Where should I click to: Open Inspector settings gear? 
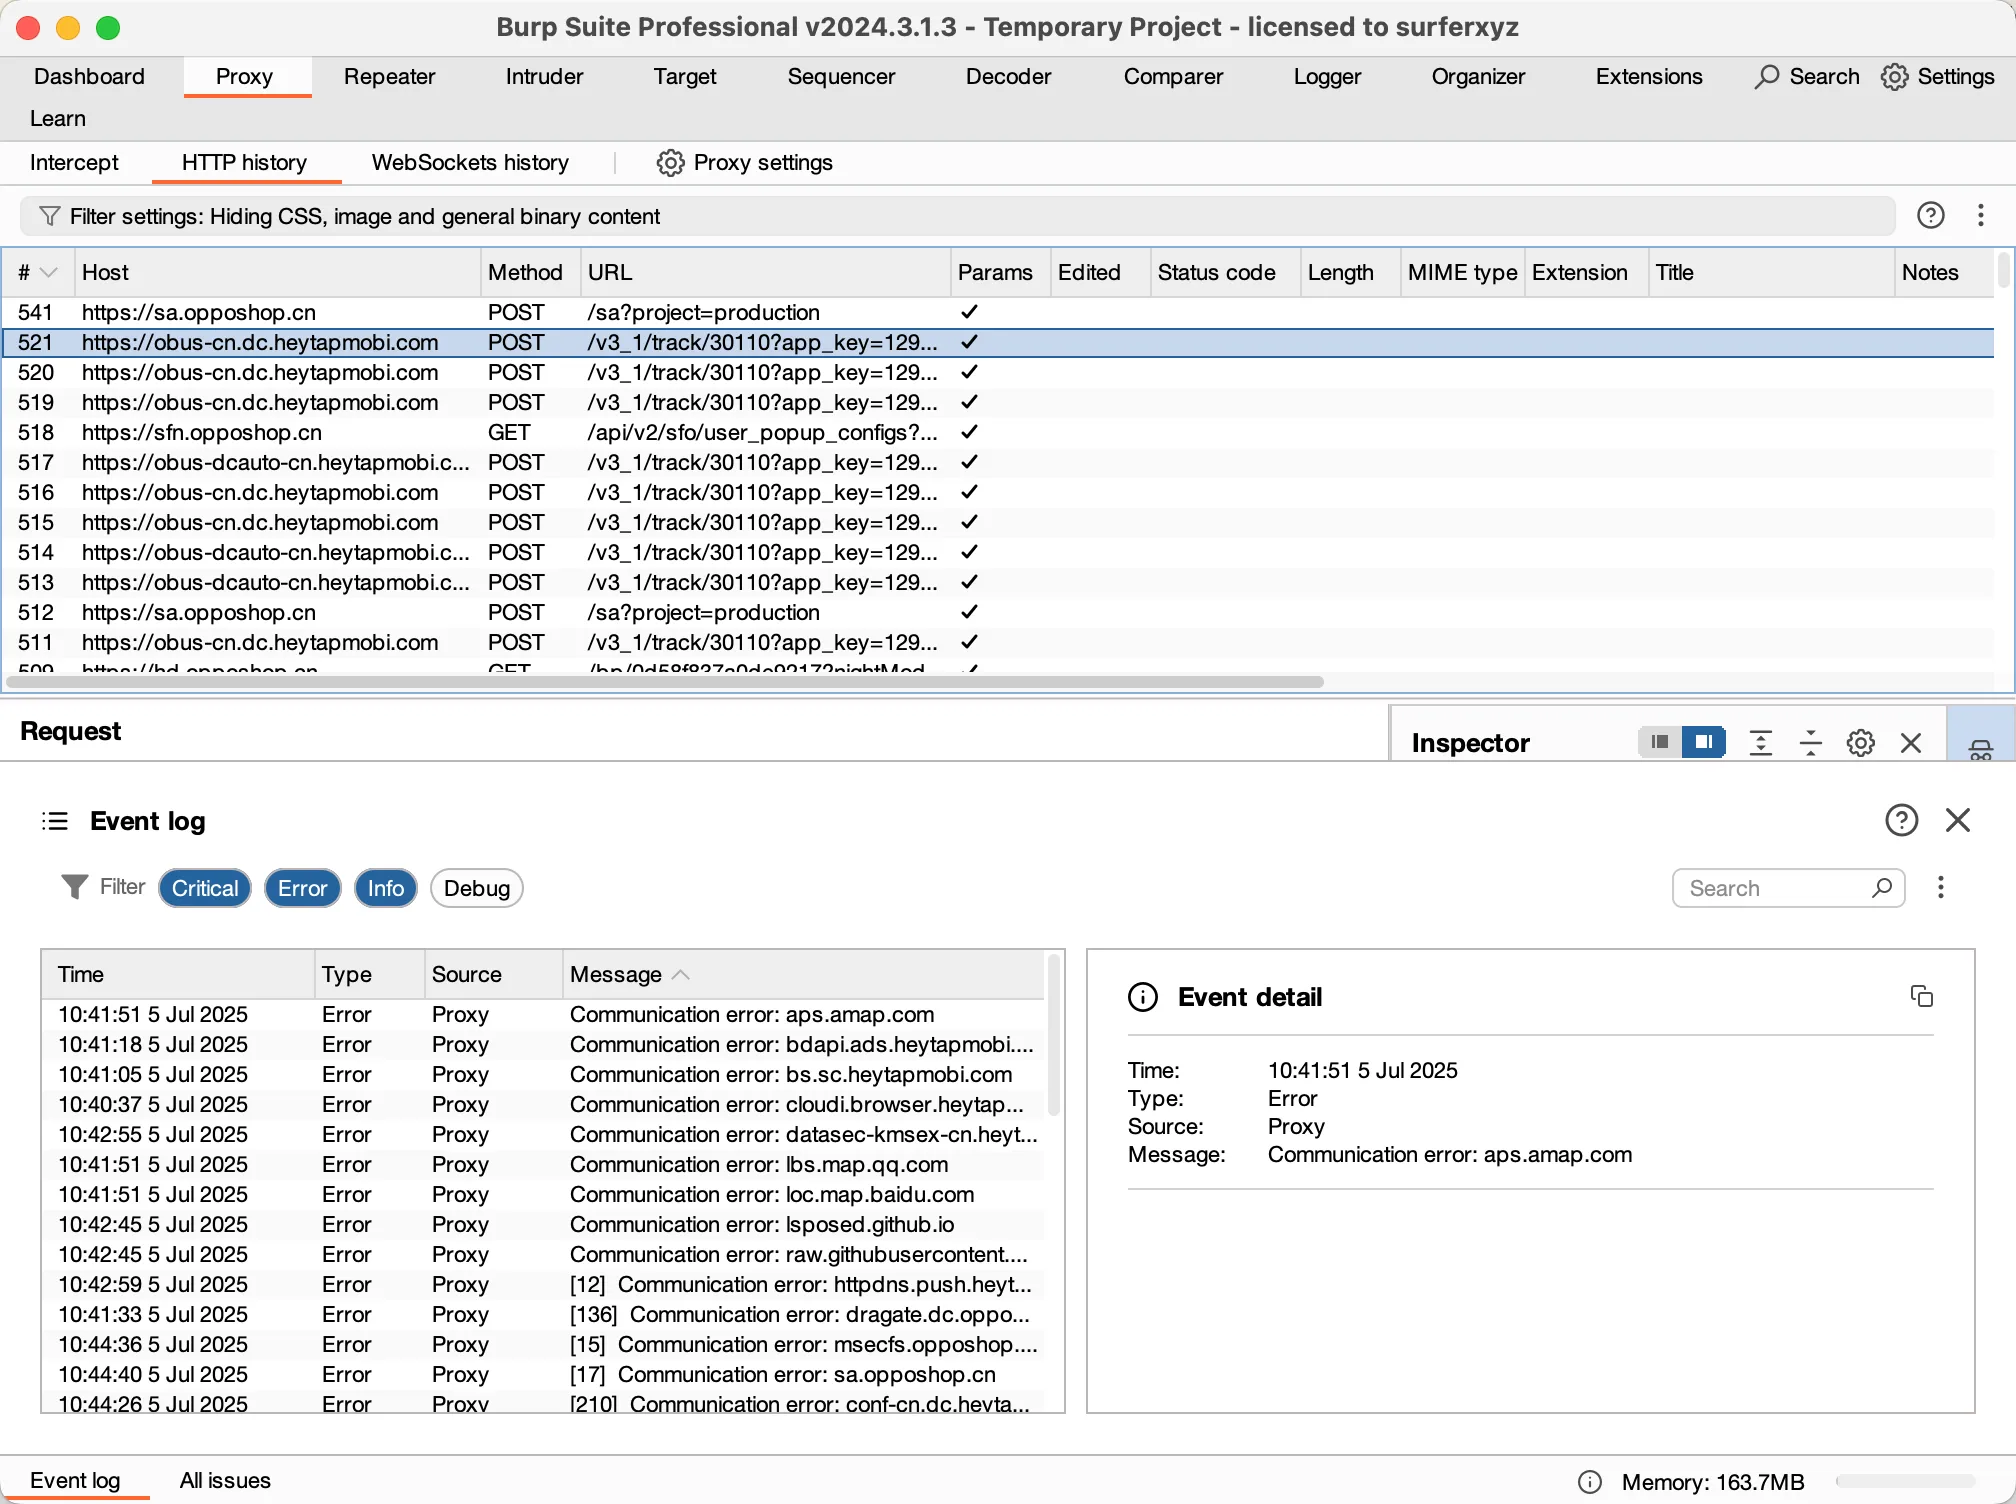tap(1861, 743)
